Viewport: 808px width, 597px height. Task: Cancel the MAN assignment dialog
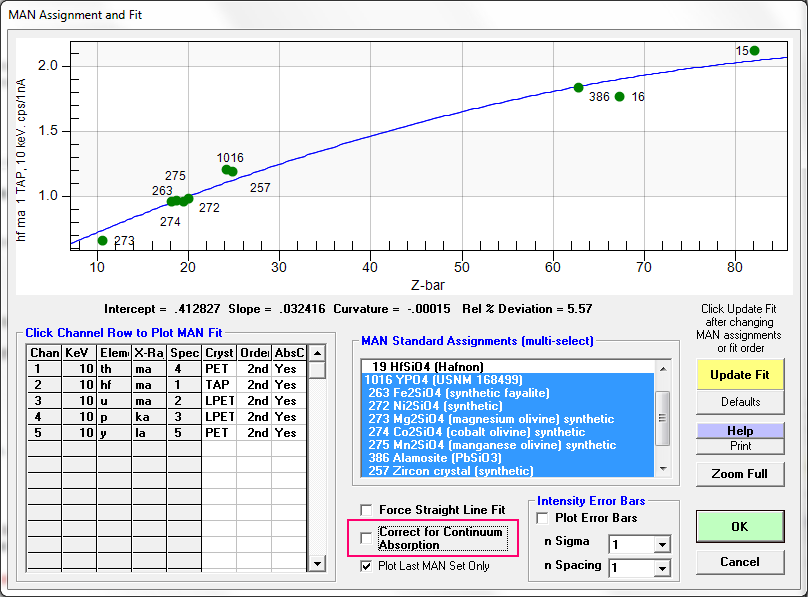coord(741,562)
